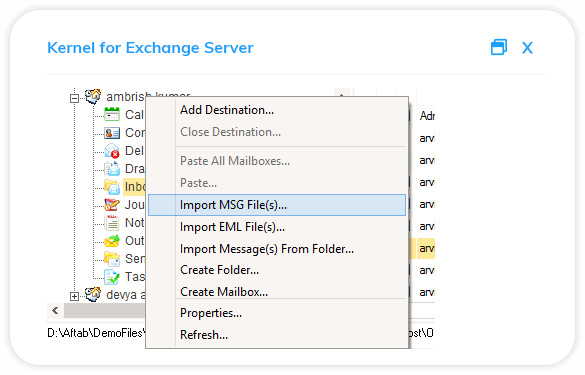Open Properties... from context menu
The width and height of the screenshot is (585, 375).
point(277,313)
